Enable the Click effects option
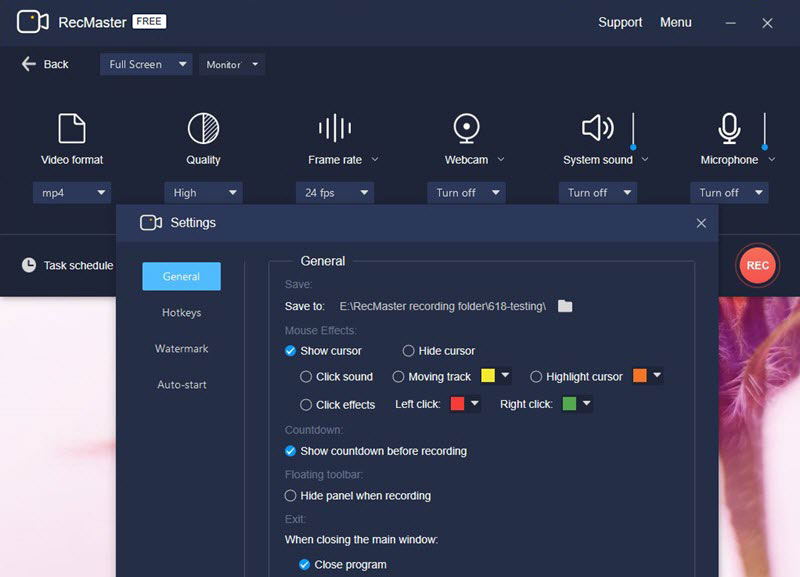The height and width of the screenshot is (577, 800). (306, 405)
